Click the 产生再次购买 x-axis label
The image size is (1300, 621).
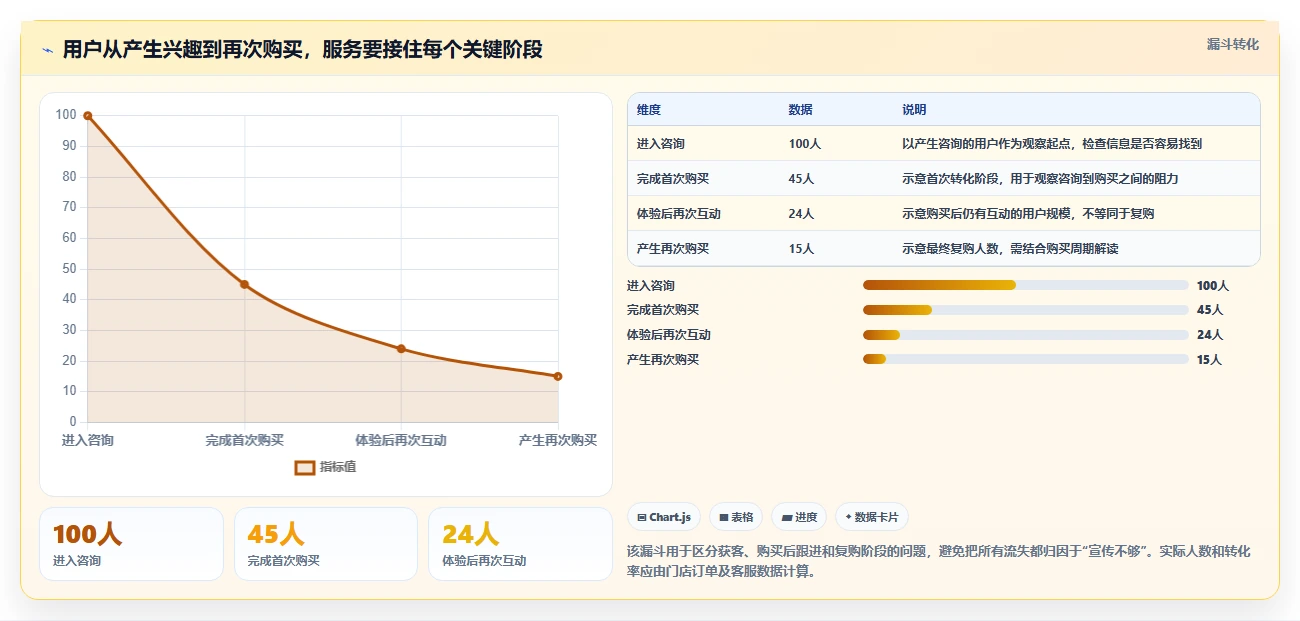coord(558,440)
